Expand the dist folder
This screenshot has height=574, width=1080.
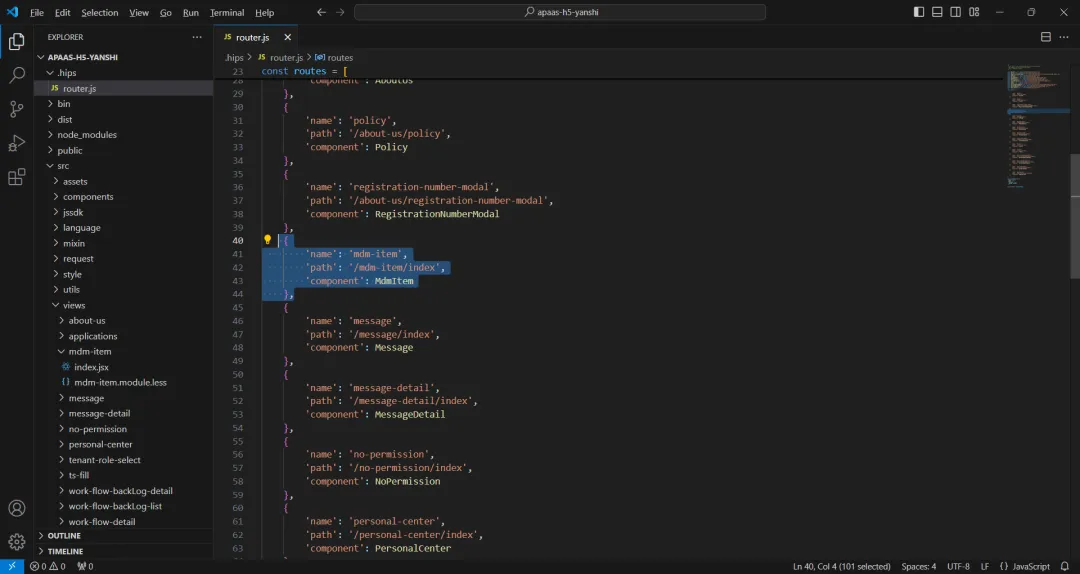click(123, 119)
